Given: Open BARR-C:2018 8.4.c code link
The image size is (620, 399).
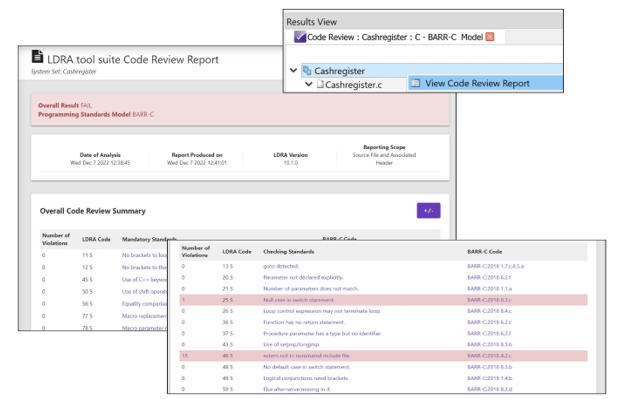Looking at the screenshot, I should pos(490,311).
